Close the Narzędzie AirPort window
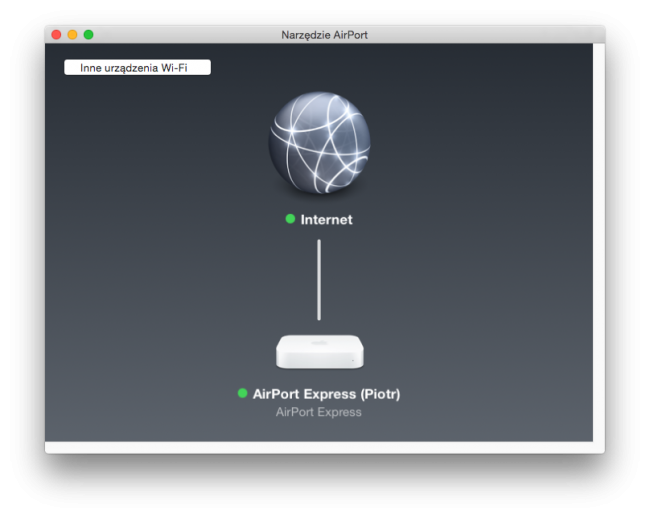 pos(56,35)
